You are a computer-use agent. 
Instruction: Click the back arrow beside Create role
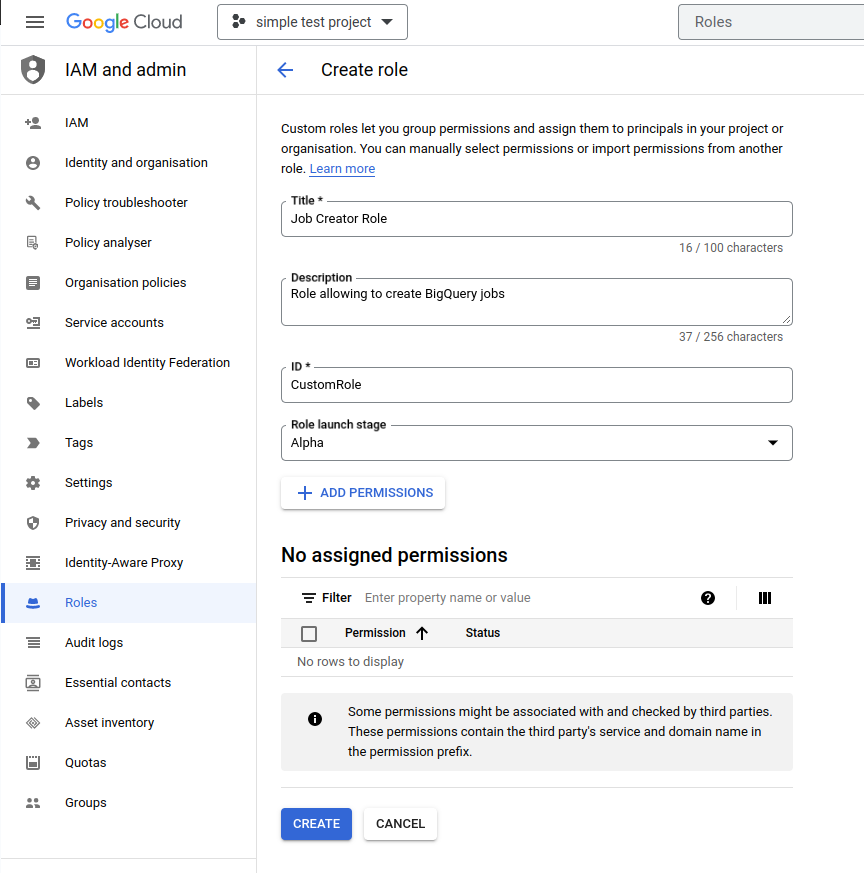point(285,70)
